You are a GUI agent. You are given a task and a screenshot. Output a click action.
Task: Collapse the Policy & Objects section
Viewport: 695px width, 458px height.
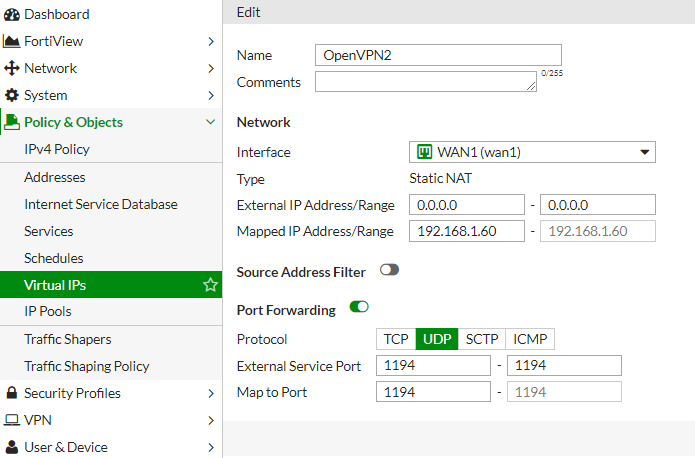210,122
